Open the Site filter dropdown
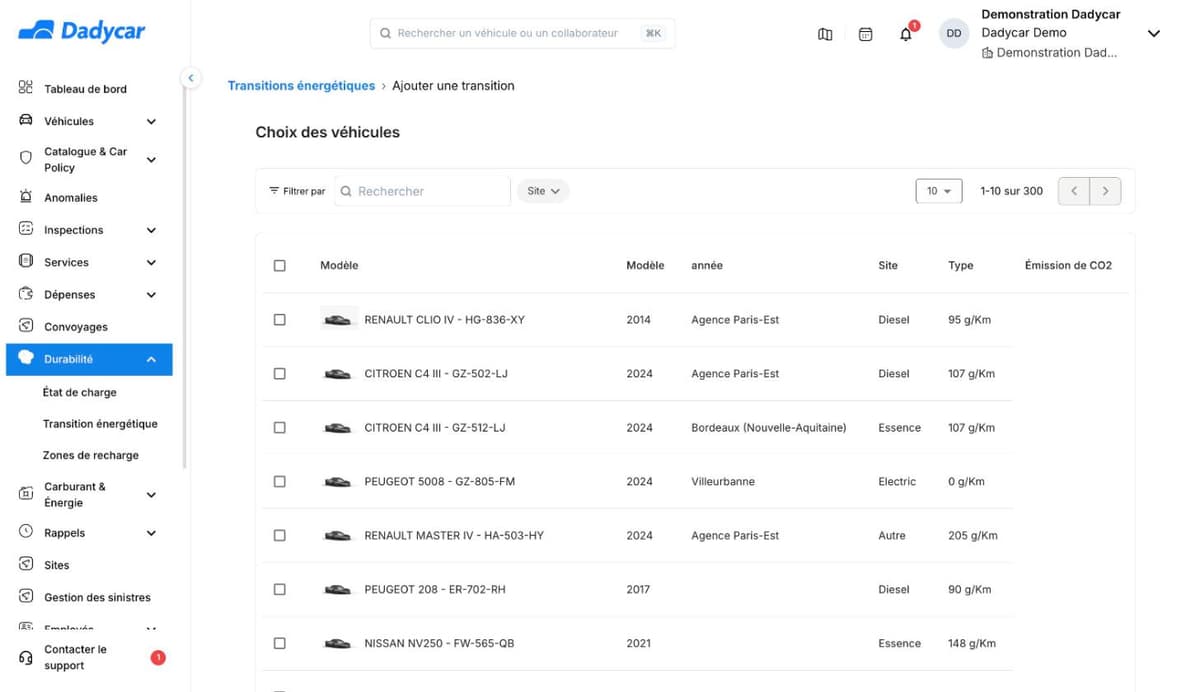 coord(543,191)
